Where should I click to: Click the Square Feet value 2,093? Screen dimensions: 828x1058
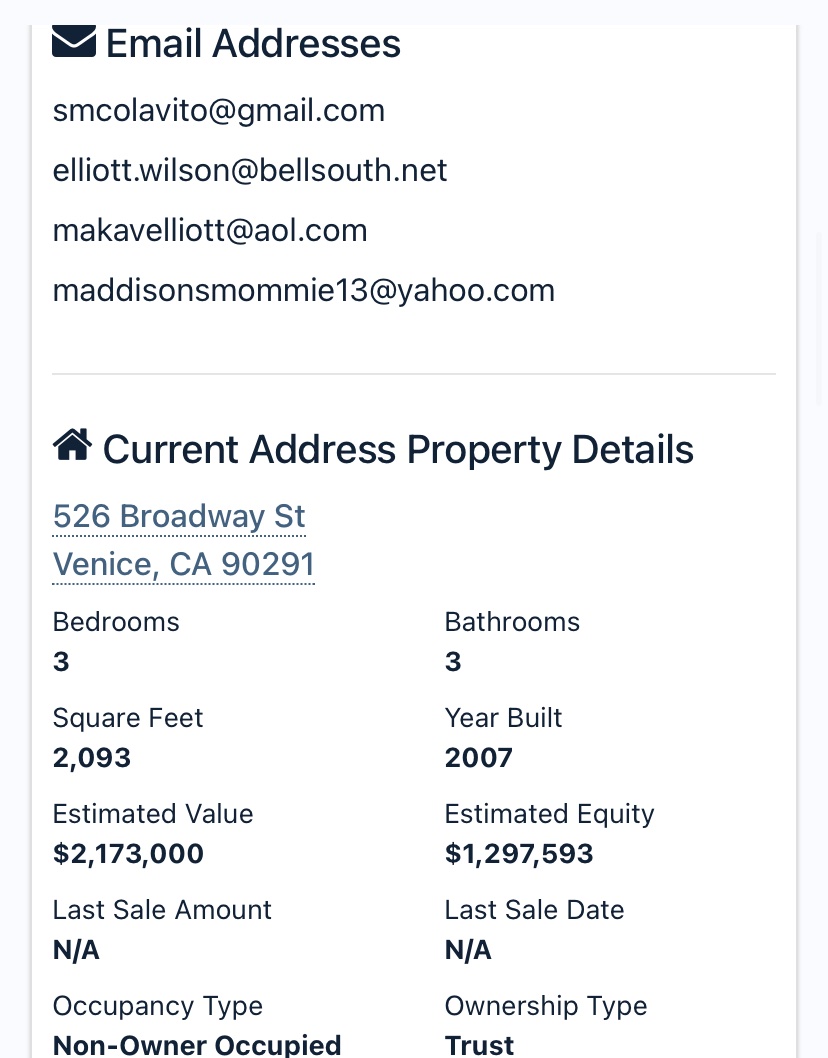click(x=92, y=758)
